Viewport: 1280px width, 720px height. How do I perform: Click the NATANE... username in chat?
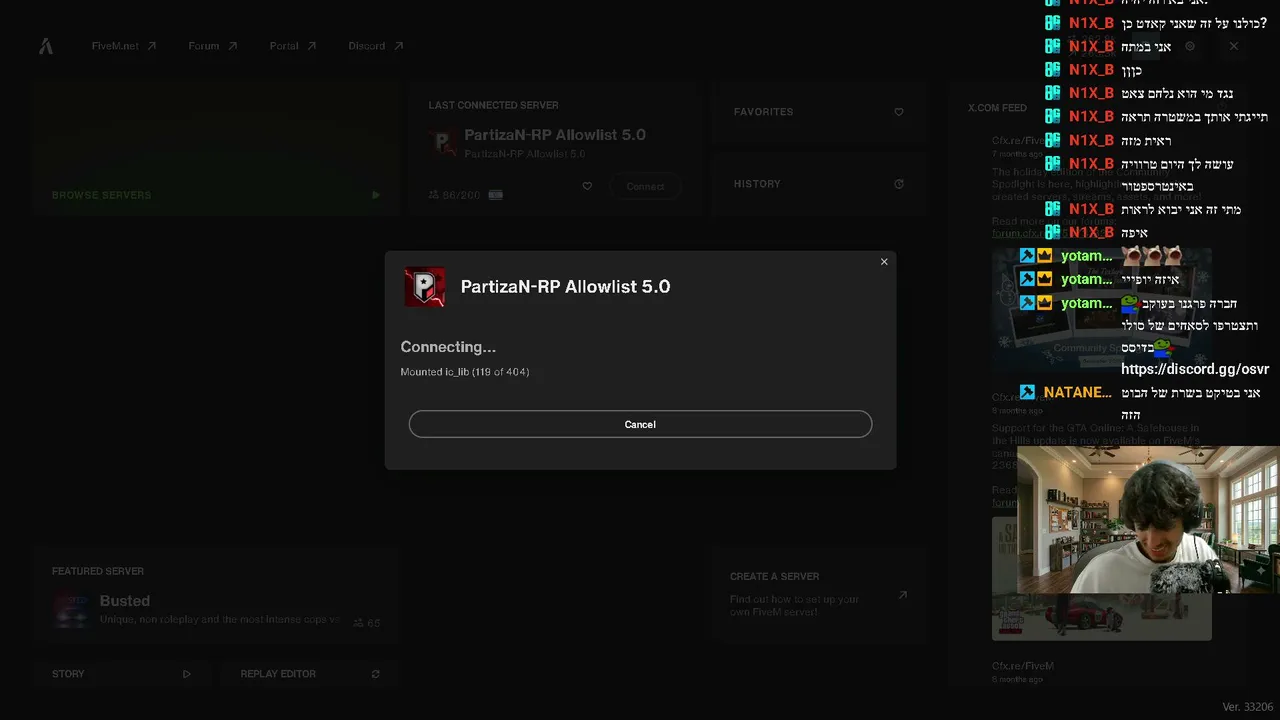click(x=1077, y=393)
